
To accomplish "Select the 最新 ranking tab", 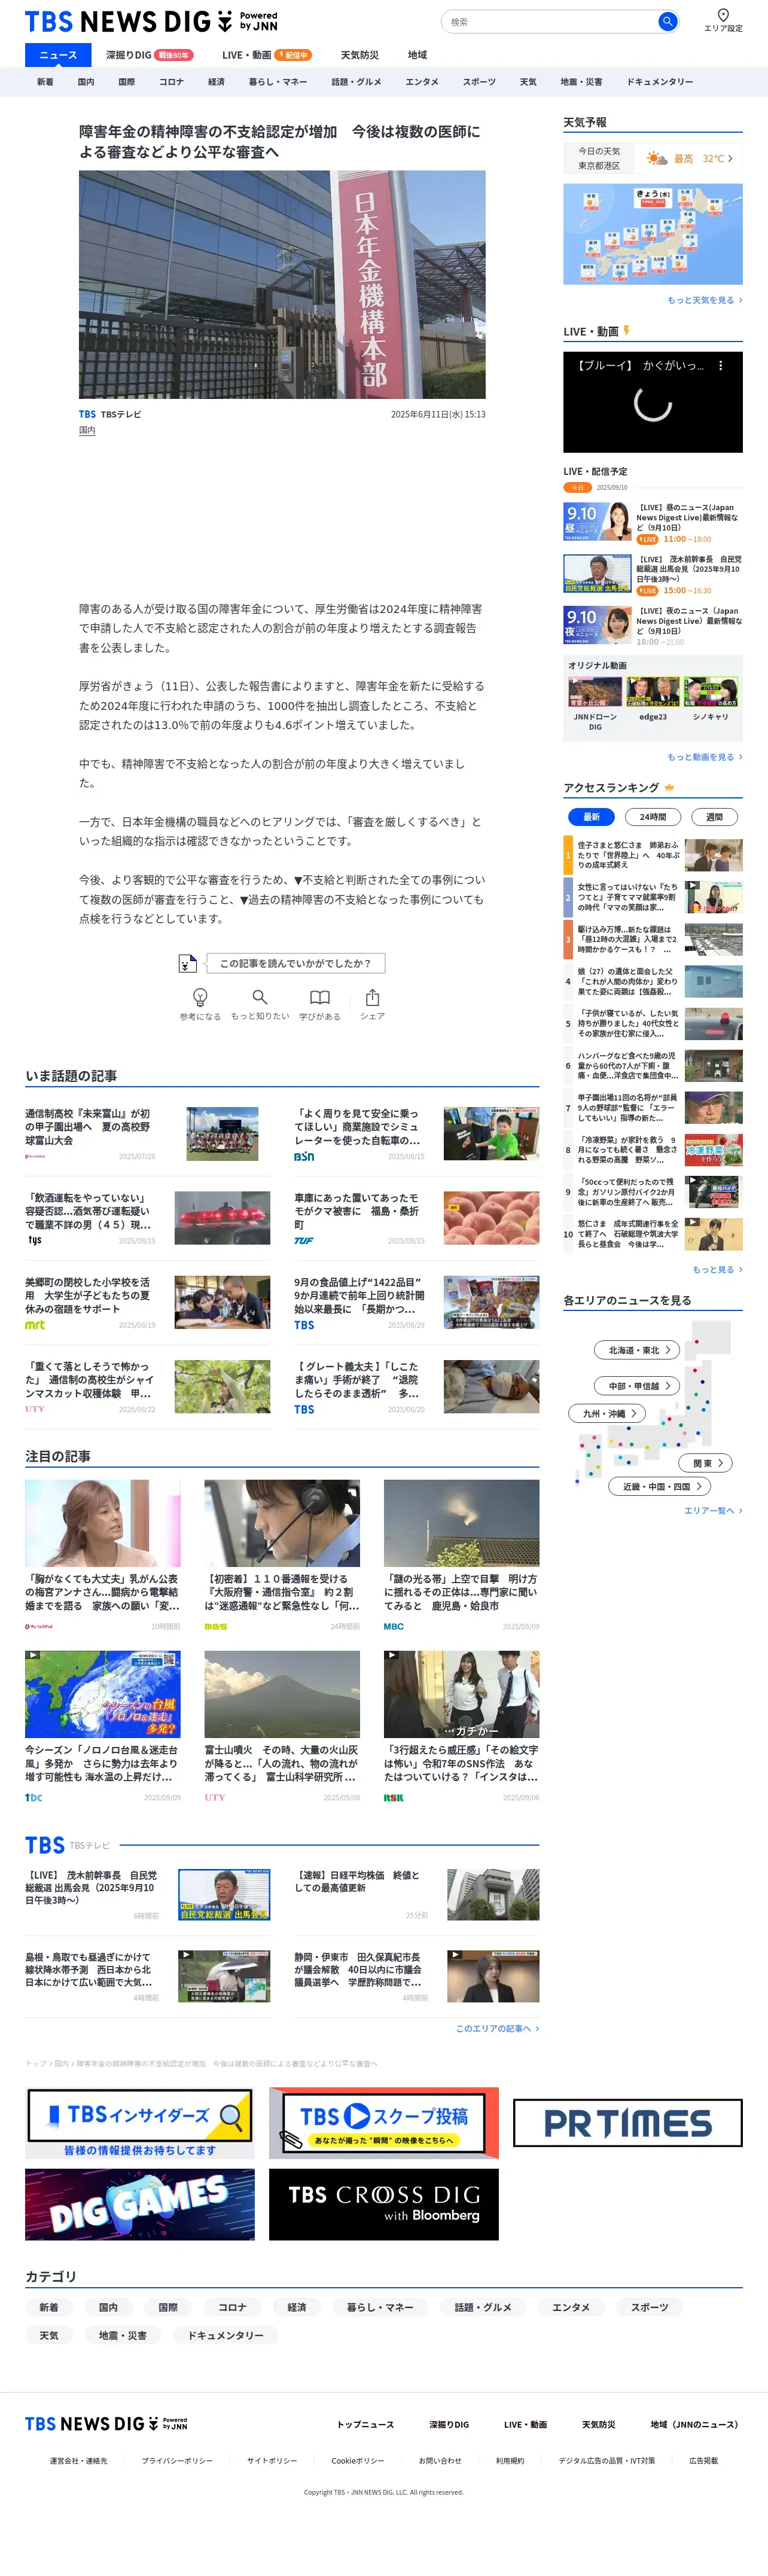I will click(x=592, y=817).
